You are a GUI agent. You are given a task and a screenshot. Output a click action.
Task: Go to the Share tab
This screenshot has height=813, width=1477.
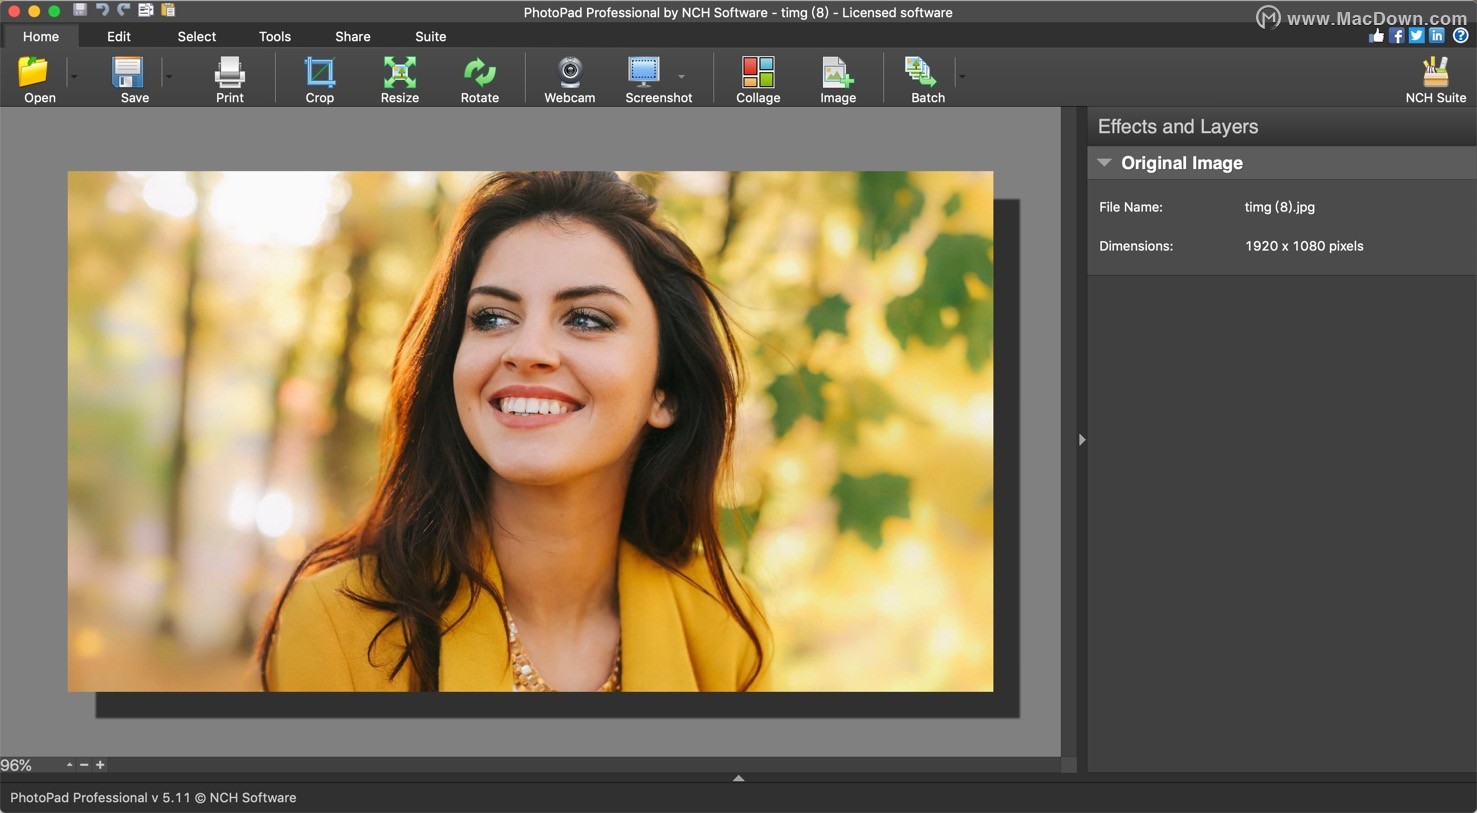(x=353, y=36)
